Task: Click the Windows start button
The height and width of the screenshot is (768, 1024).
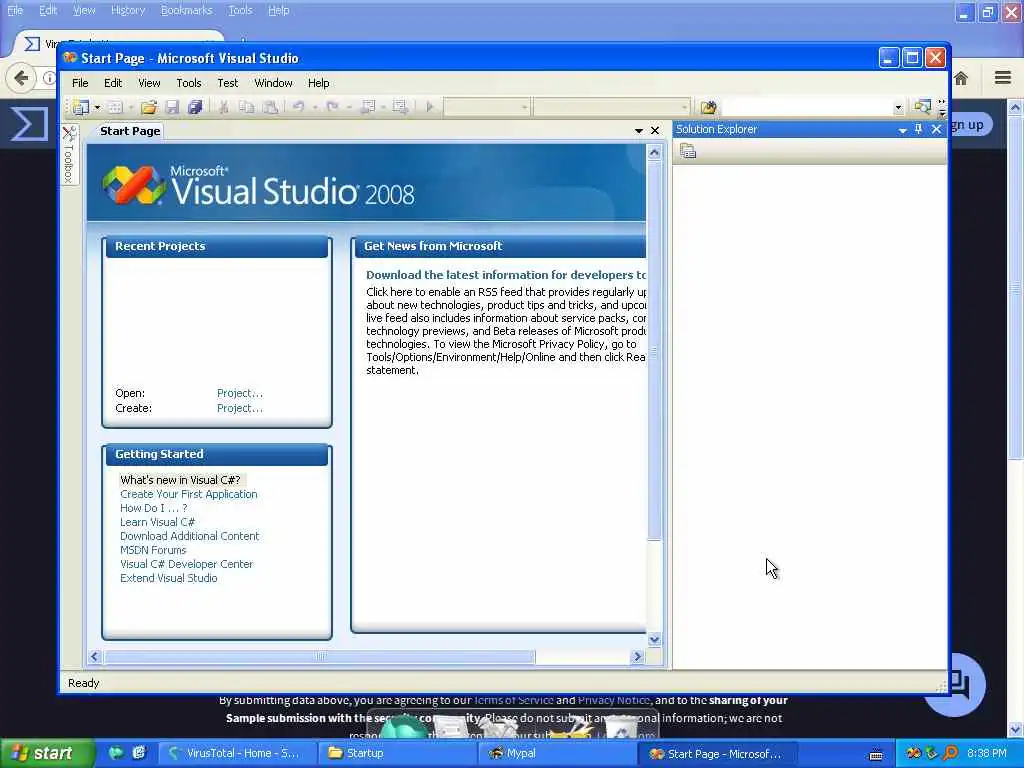Action: point(46,754)
